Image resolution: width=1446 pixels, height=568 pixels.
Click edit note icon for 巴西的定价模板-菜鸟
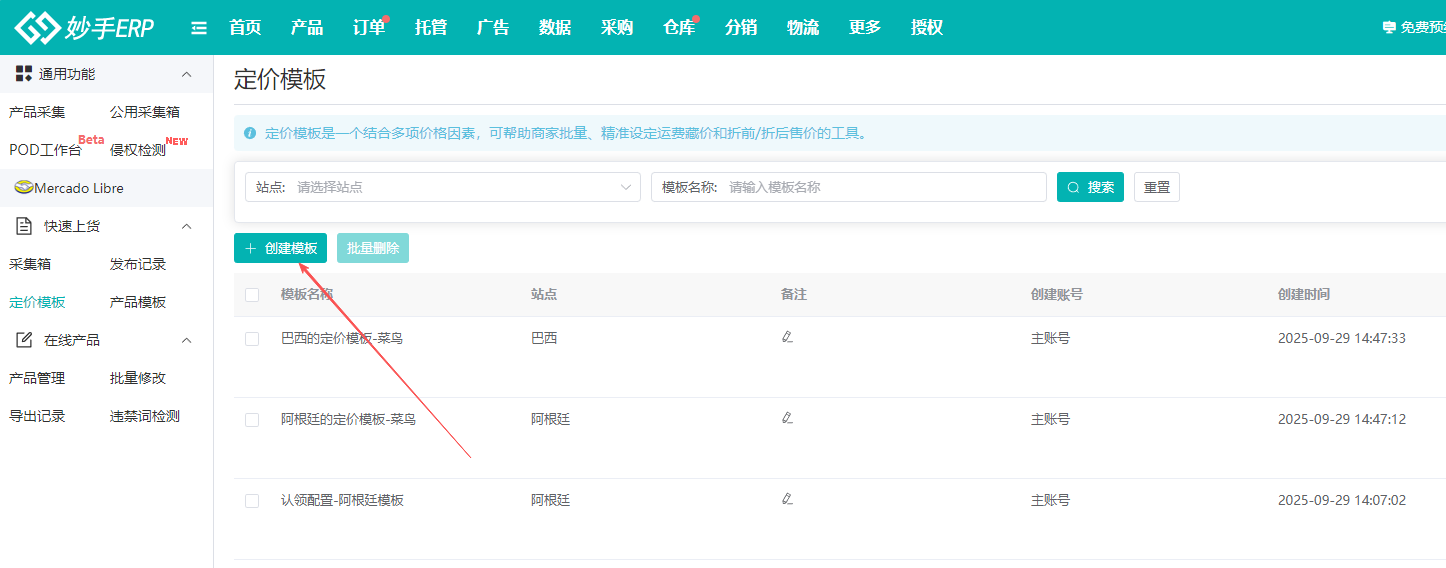(x=787, y=337)
